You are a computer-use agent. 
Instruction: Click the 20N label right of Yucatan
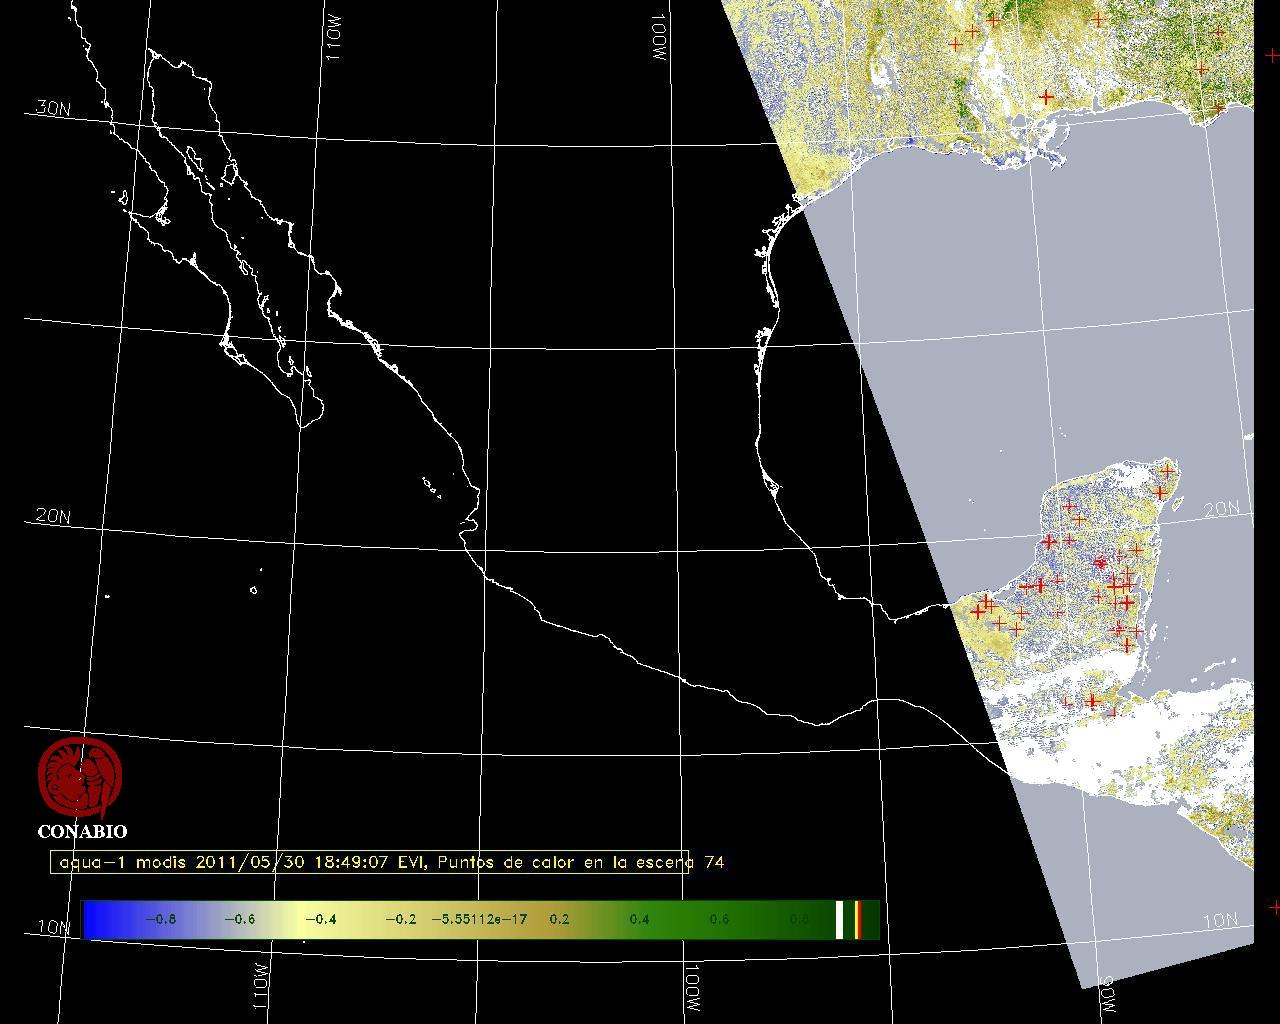(1221, 509)
